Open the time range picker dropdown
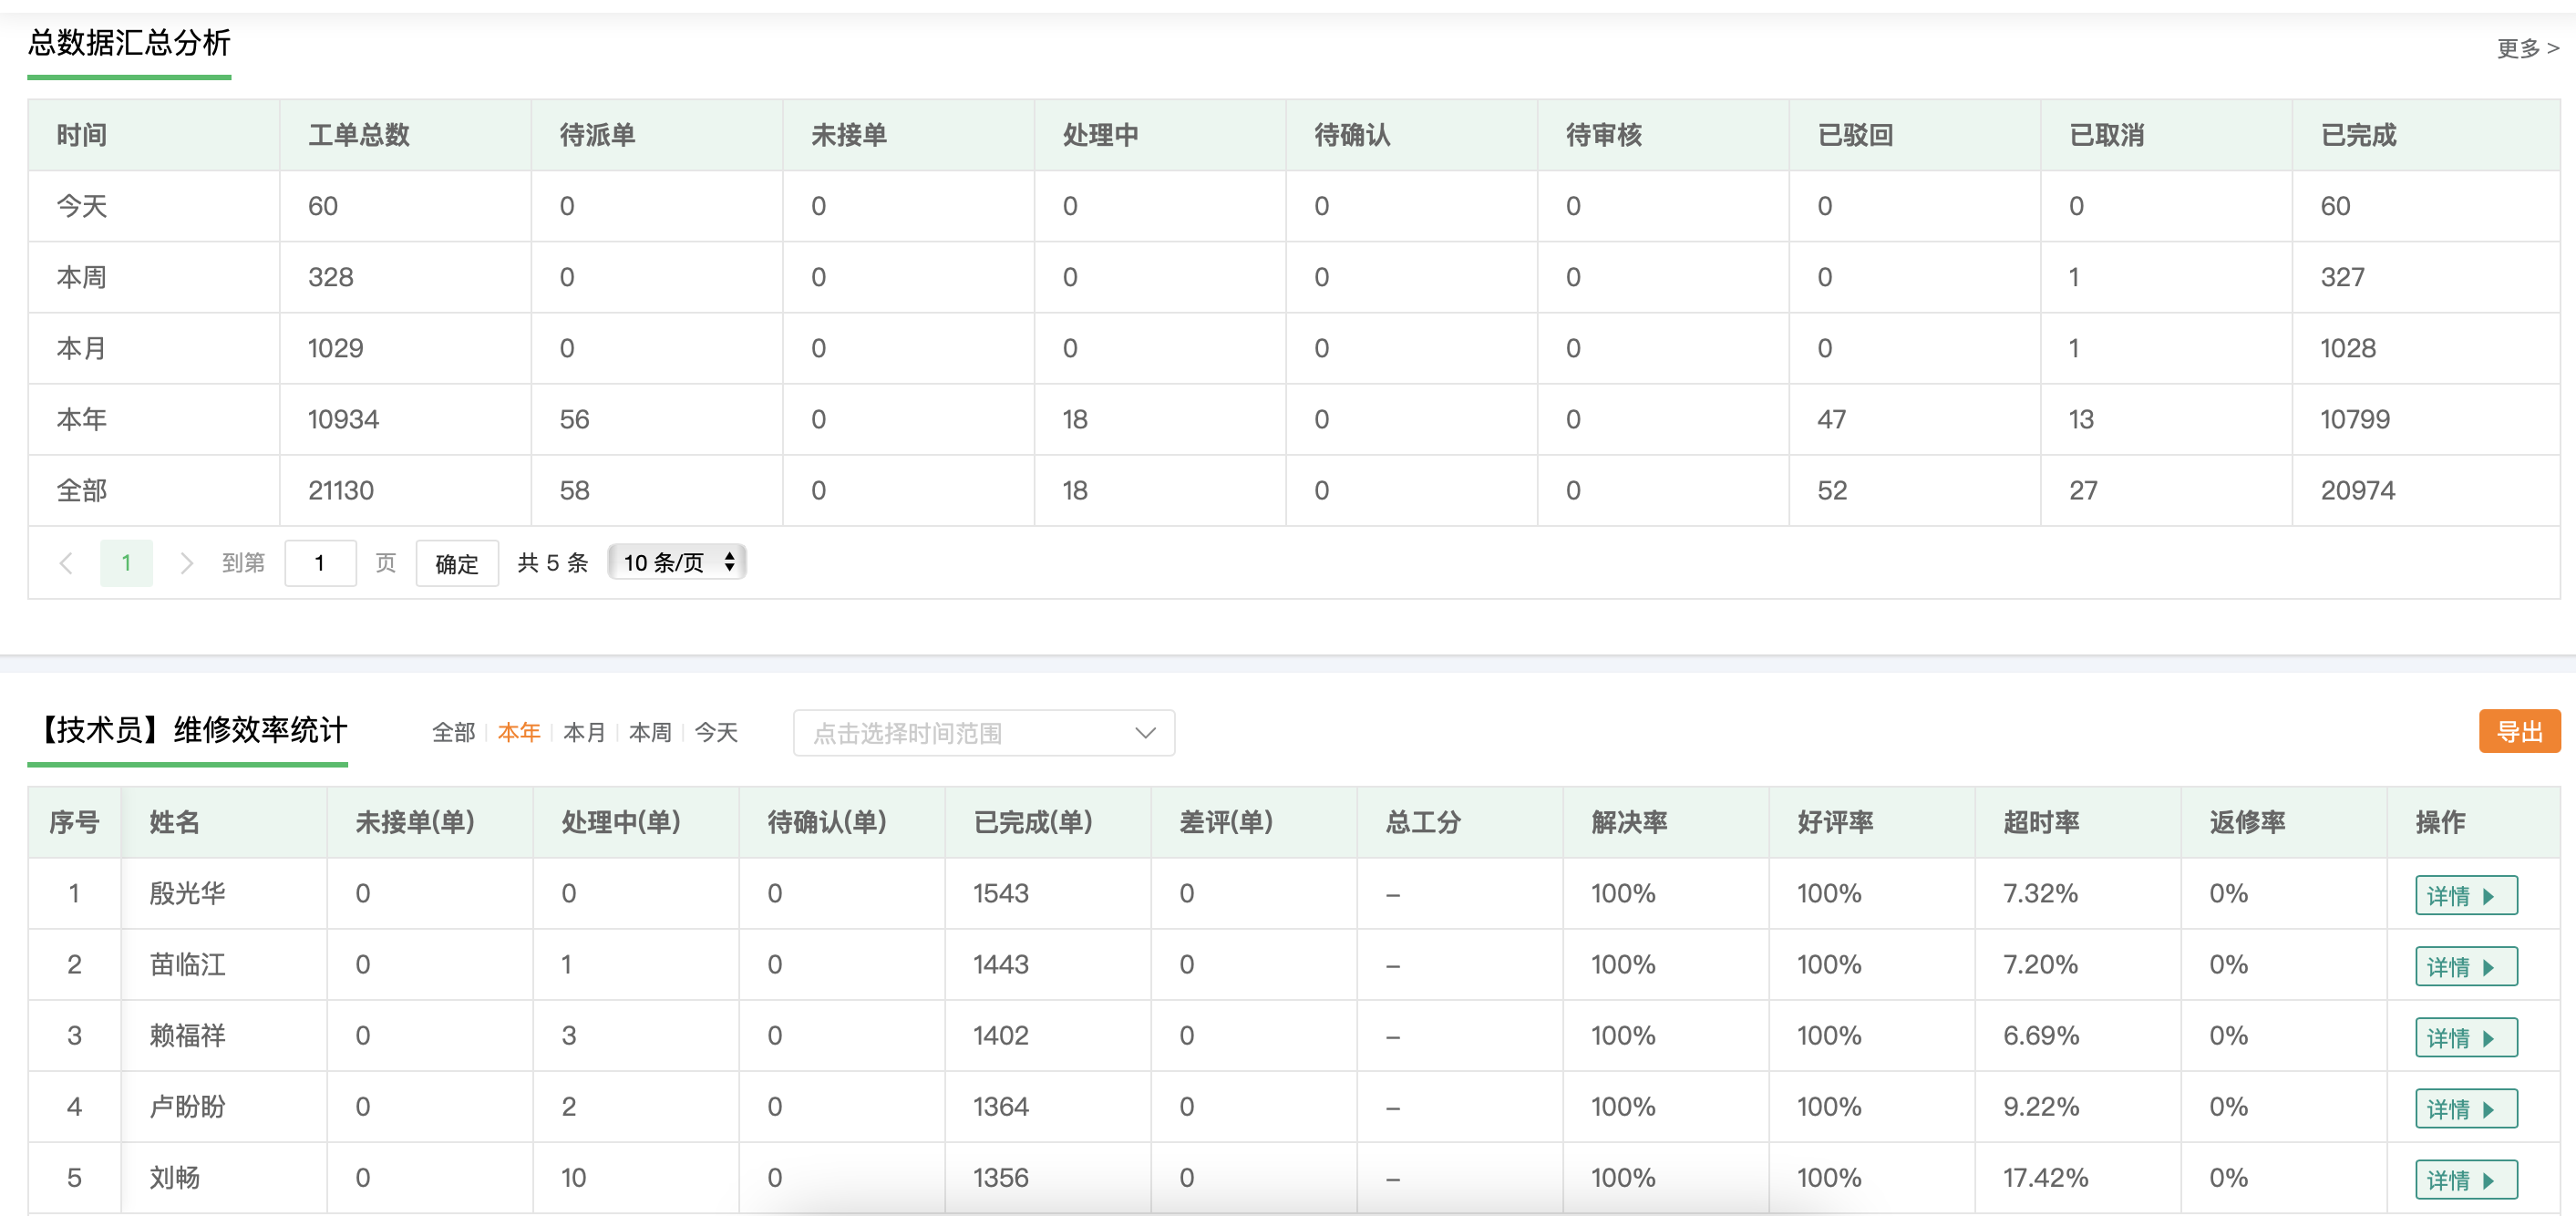 (984, 733)
